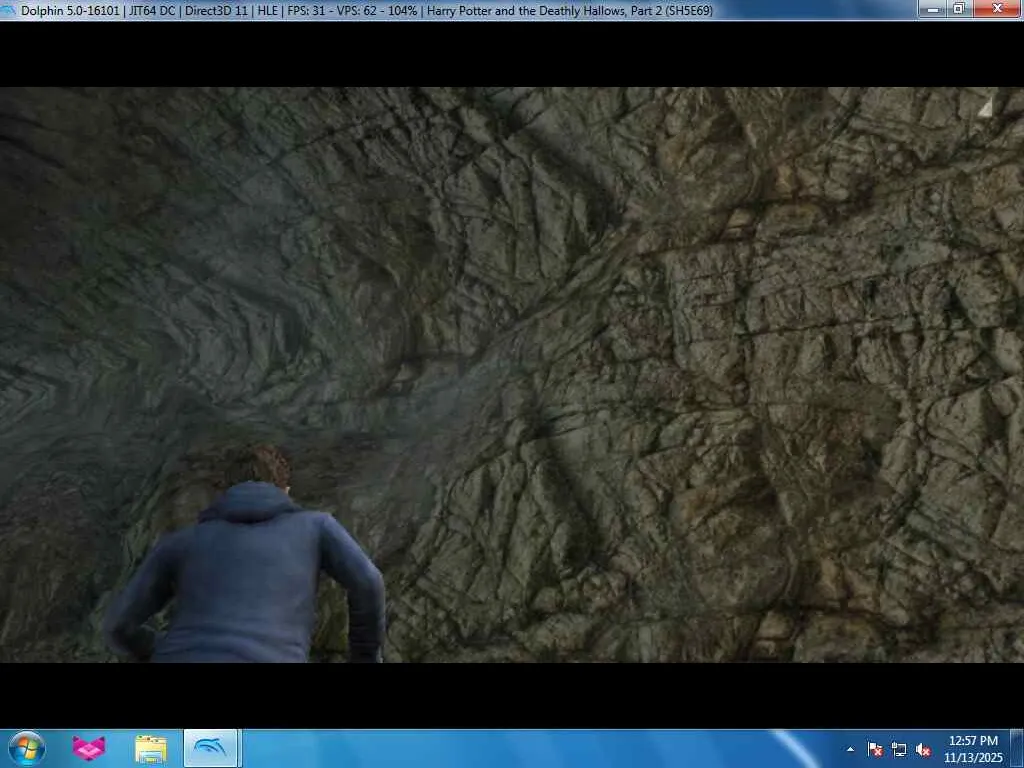1024x768 pixels.
Task: Open the network status tray icon
Action: (x=899, y=750)
